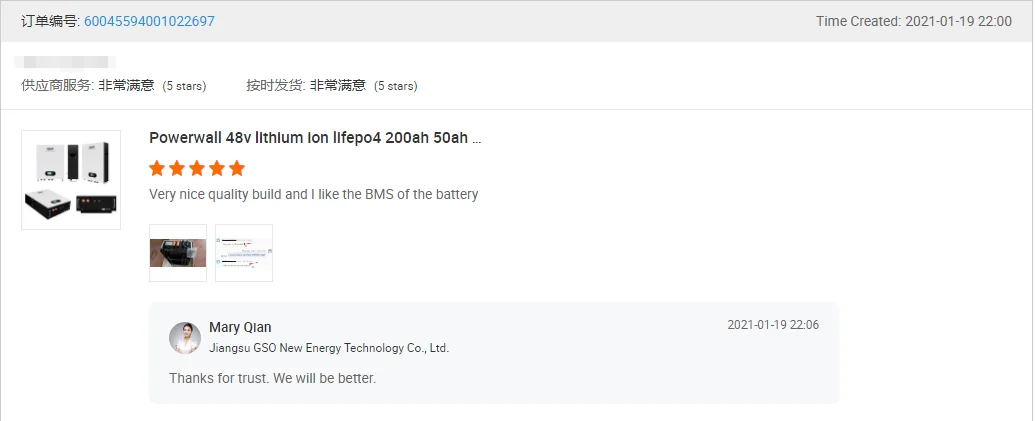Viewport: 1035px width, 421px height.
Task: Open the main product image thumbnail
Action: pos(71,180)
